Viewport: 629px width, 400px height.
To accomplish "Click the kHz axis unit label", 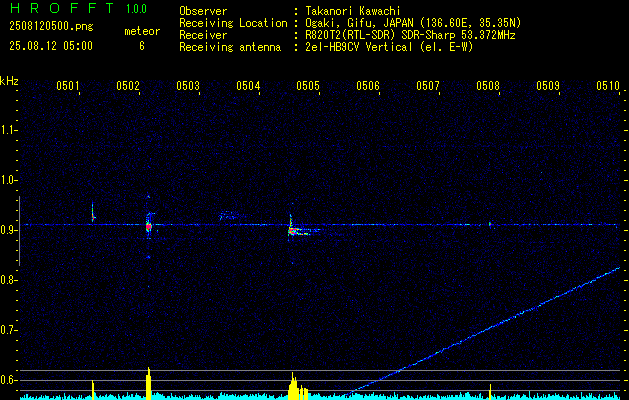I will tap(9, 81).
